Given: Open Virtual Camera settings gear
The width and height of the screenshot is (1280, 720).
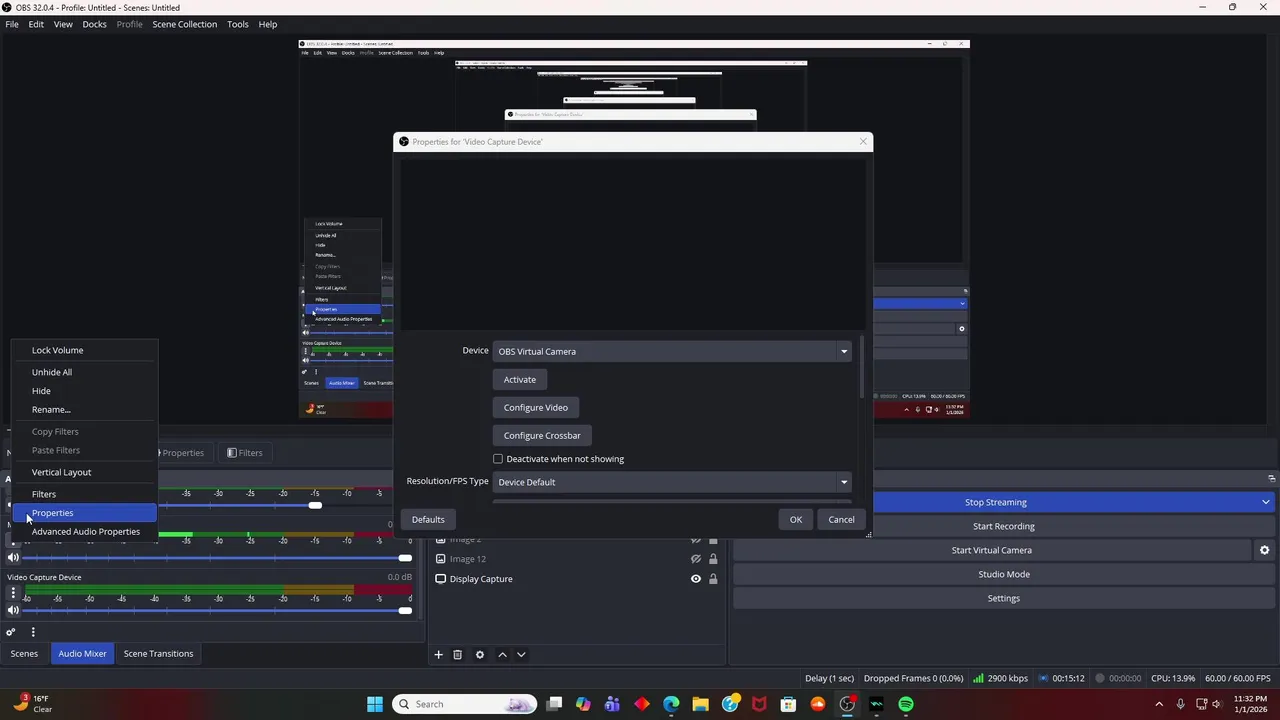Looking at the screenshot, I should pos(1264,550).
